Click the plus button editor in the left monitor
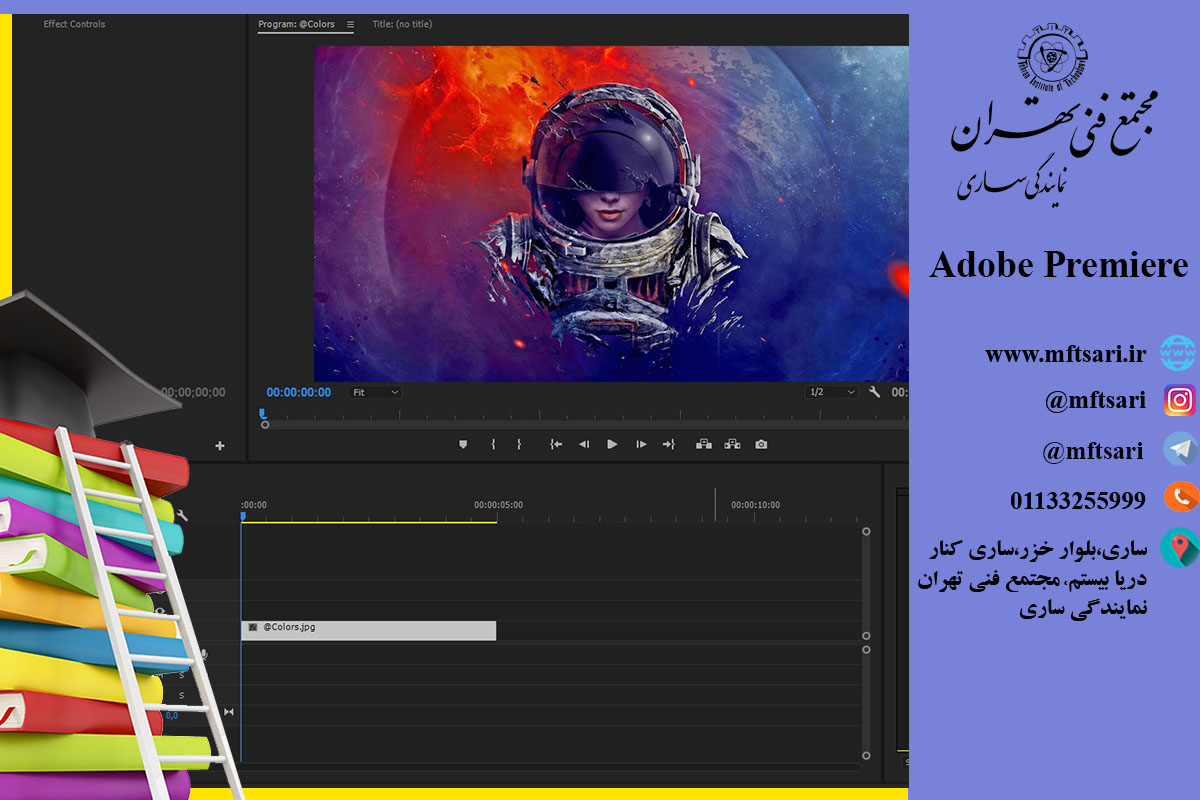 (220, 446)
